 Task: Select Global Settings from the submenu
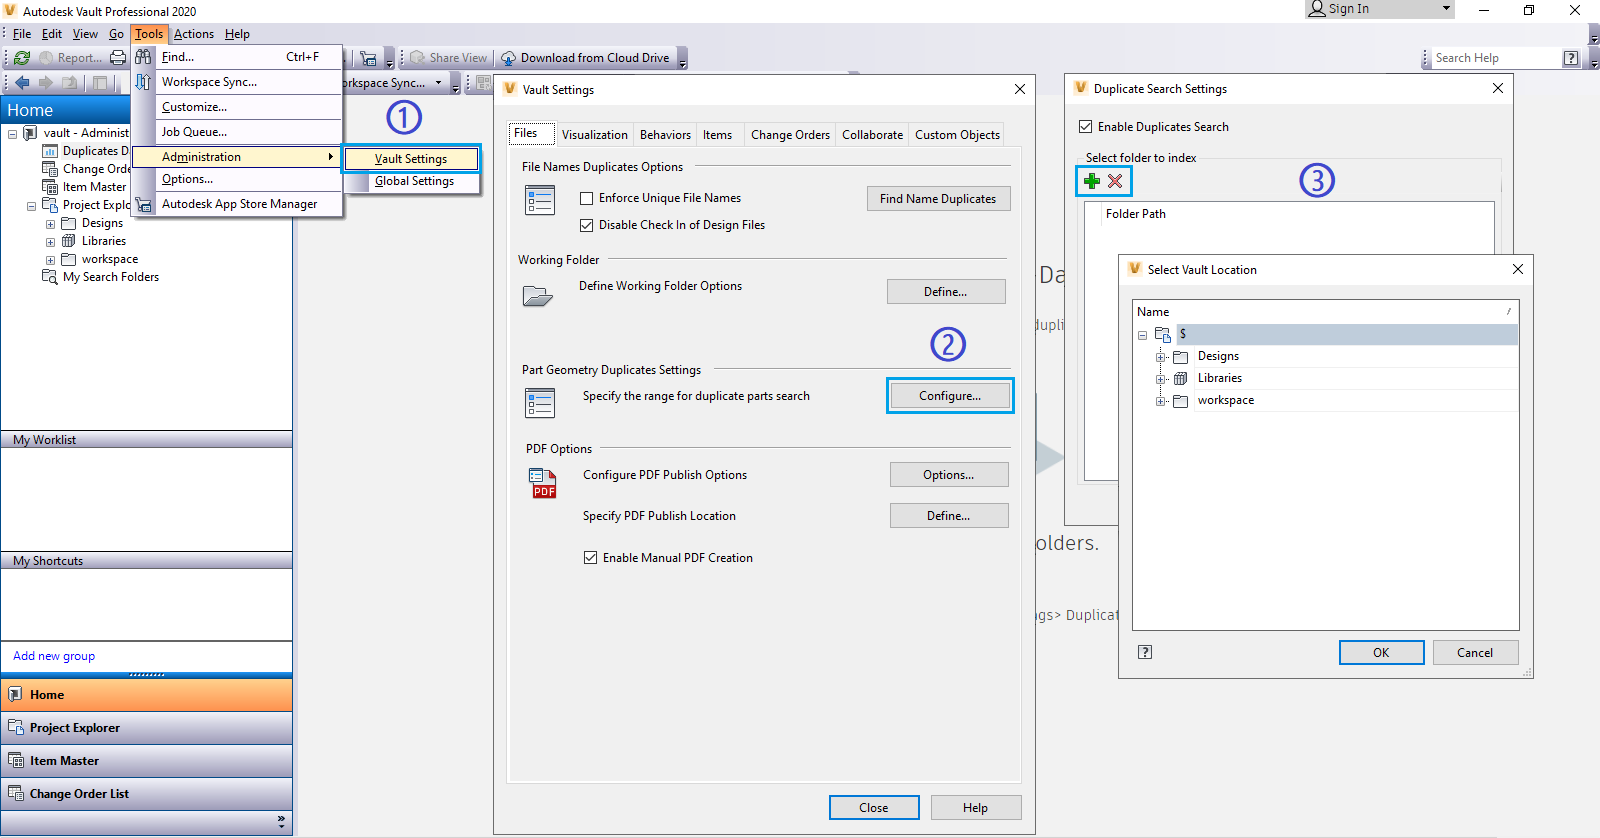[414, 181]
